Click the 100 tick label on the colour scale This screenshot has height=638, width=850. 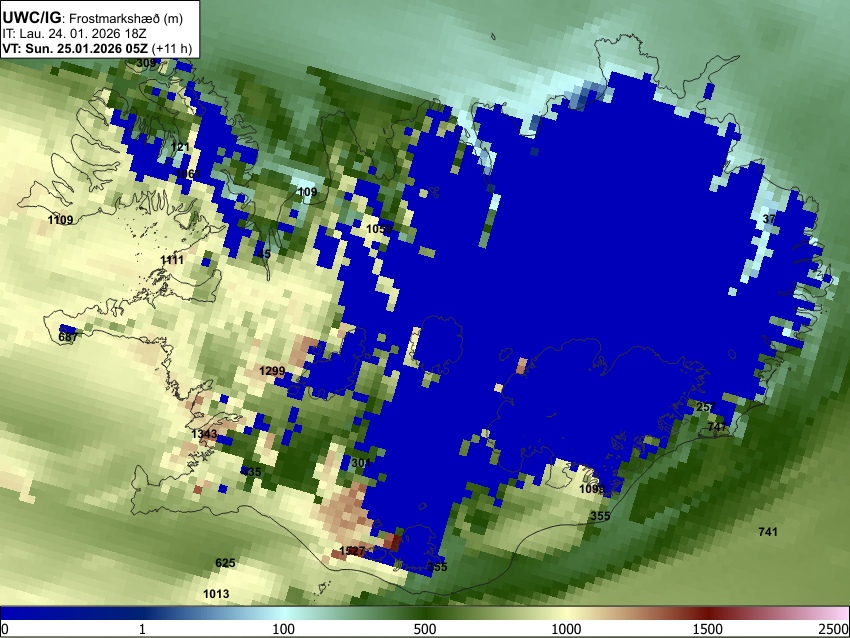tap(284, 629)
